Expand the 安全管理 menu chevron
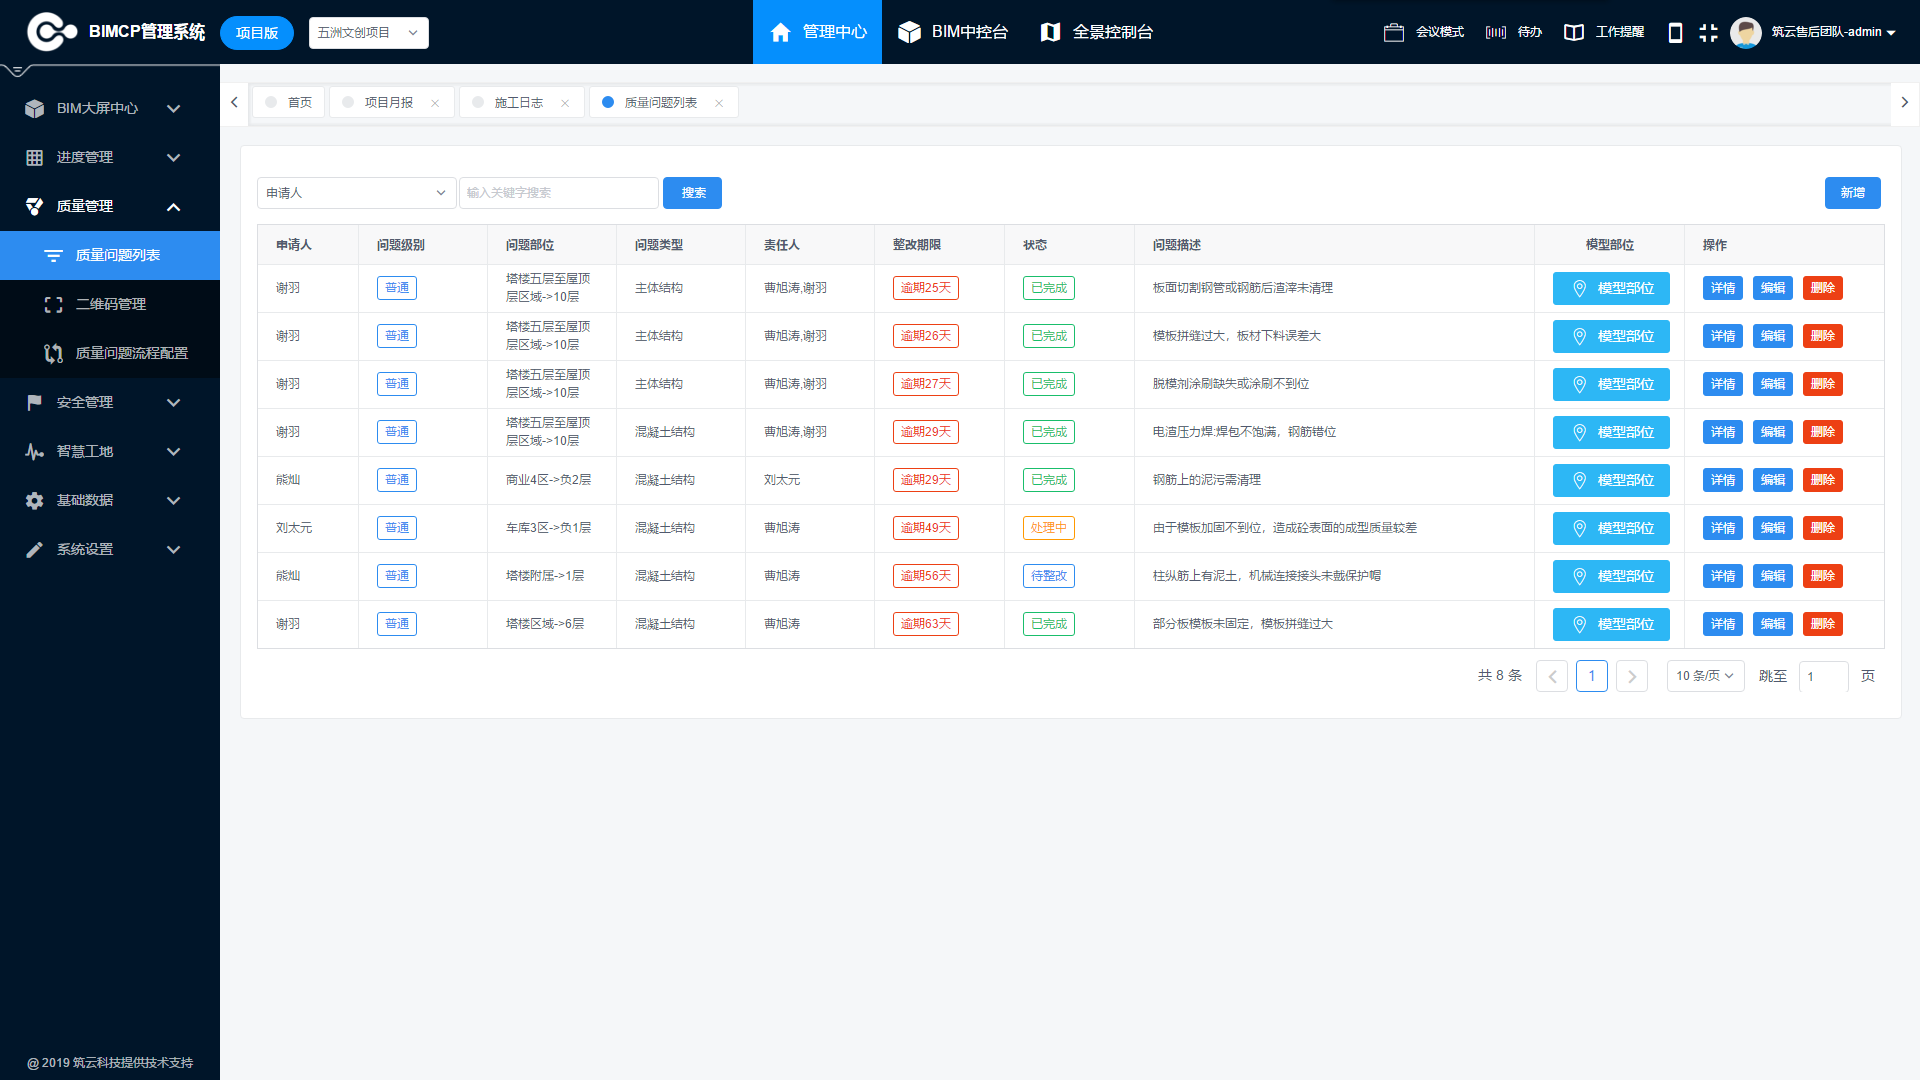This screenshot has width=1920, height=1080. click(173, 402)
